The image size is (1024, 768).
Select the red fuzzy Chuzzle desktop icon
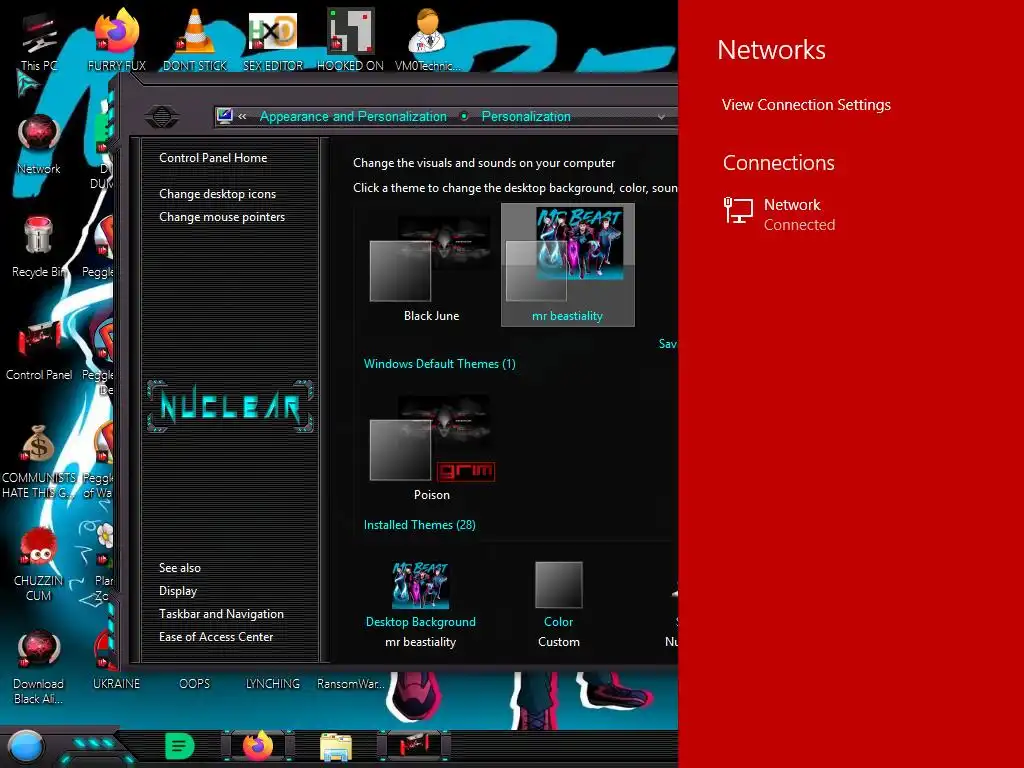(39, 564)
